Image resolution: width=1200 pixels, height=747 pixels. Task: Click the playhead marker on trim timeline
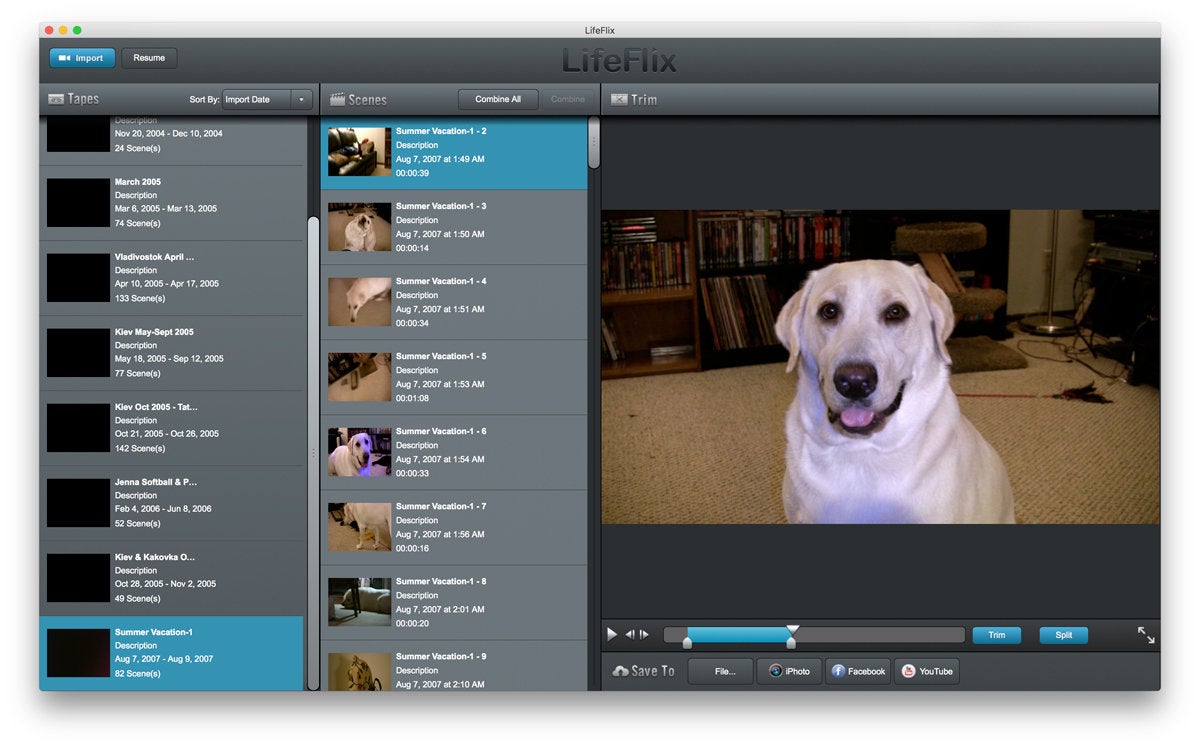tap(792, 629)
